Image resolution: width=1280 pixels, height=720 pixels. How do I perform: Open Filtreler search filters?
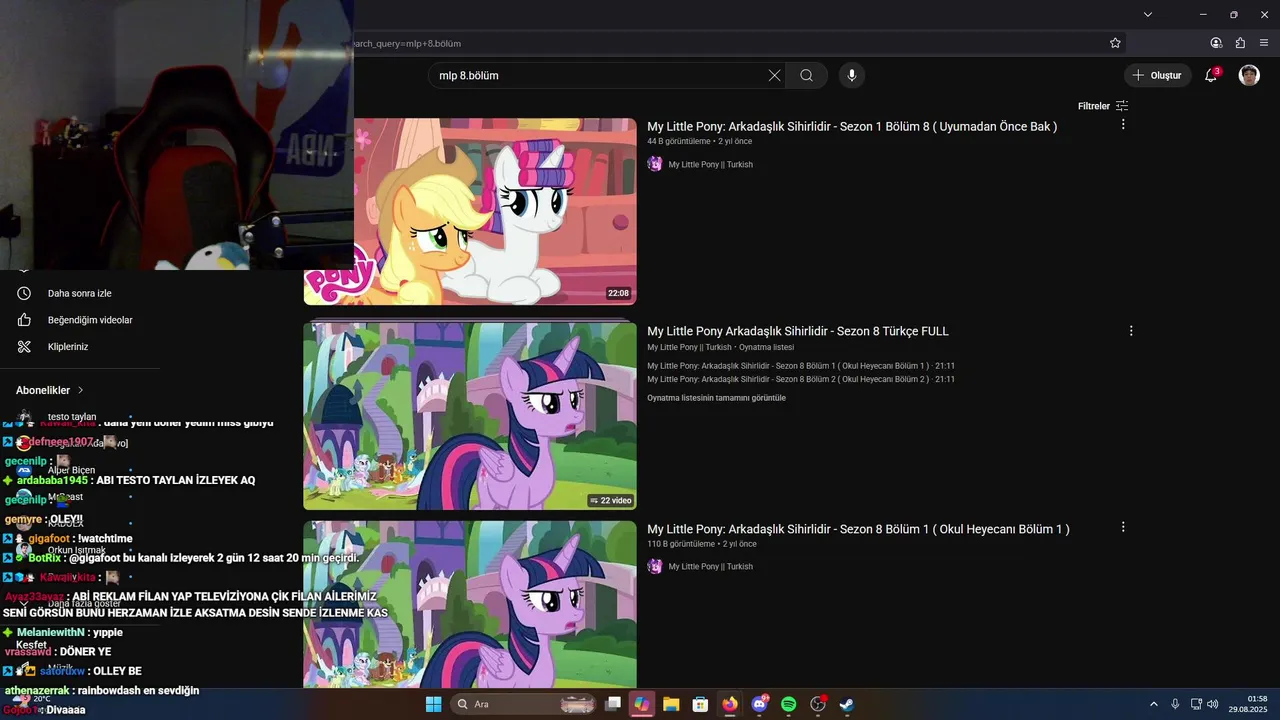(x=1103, y=106)
